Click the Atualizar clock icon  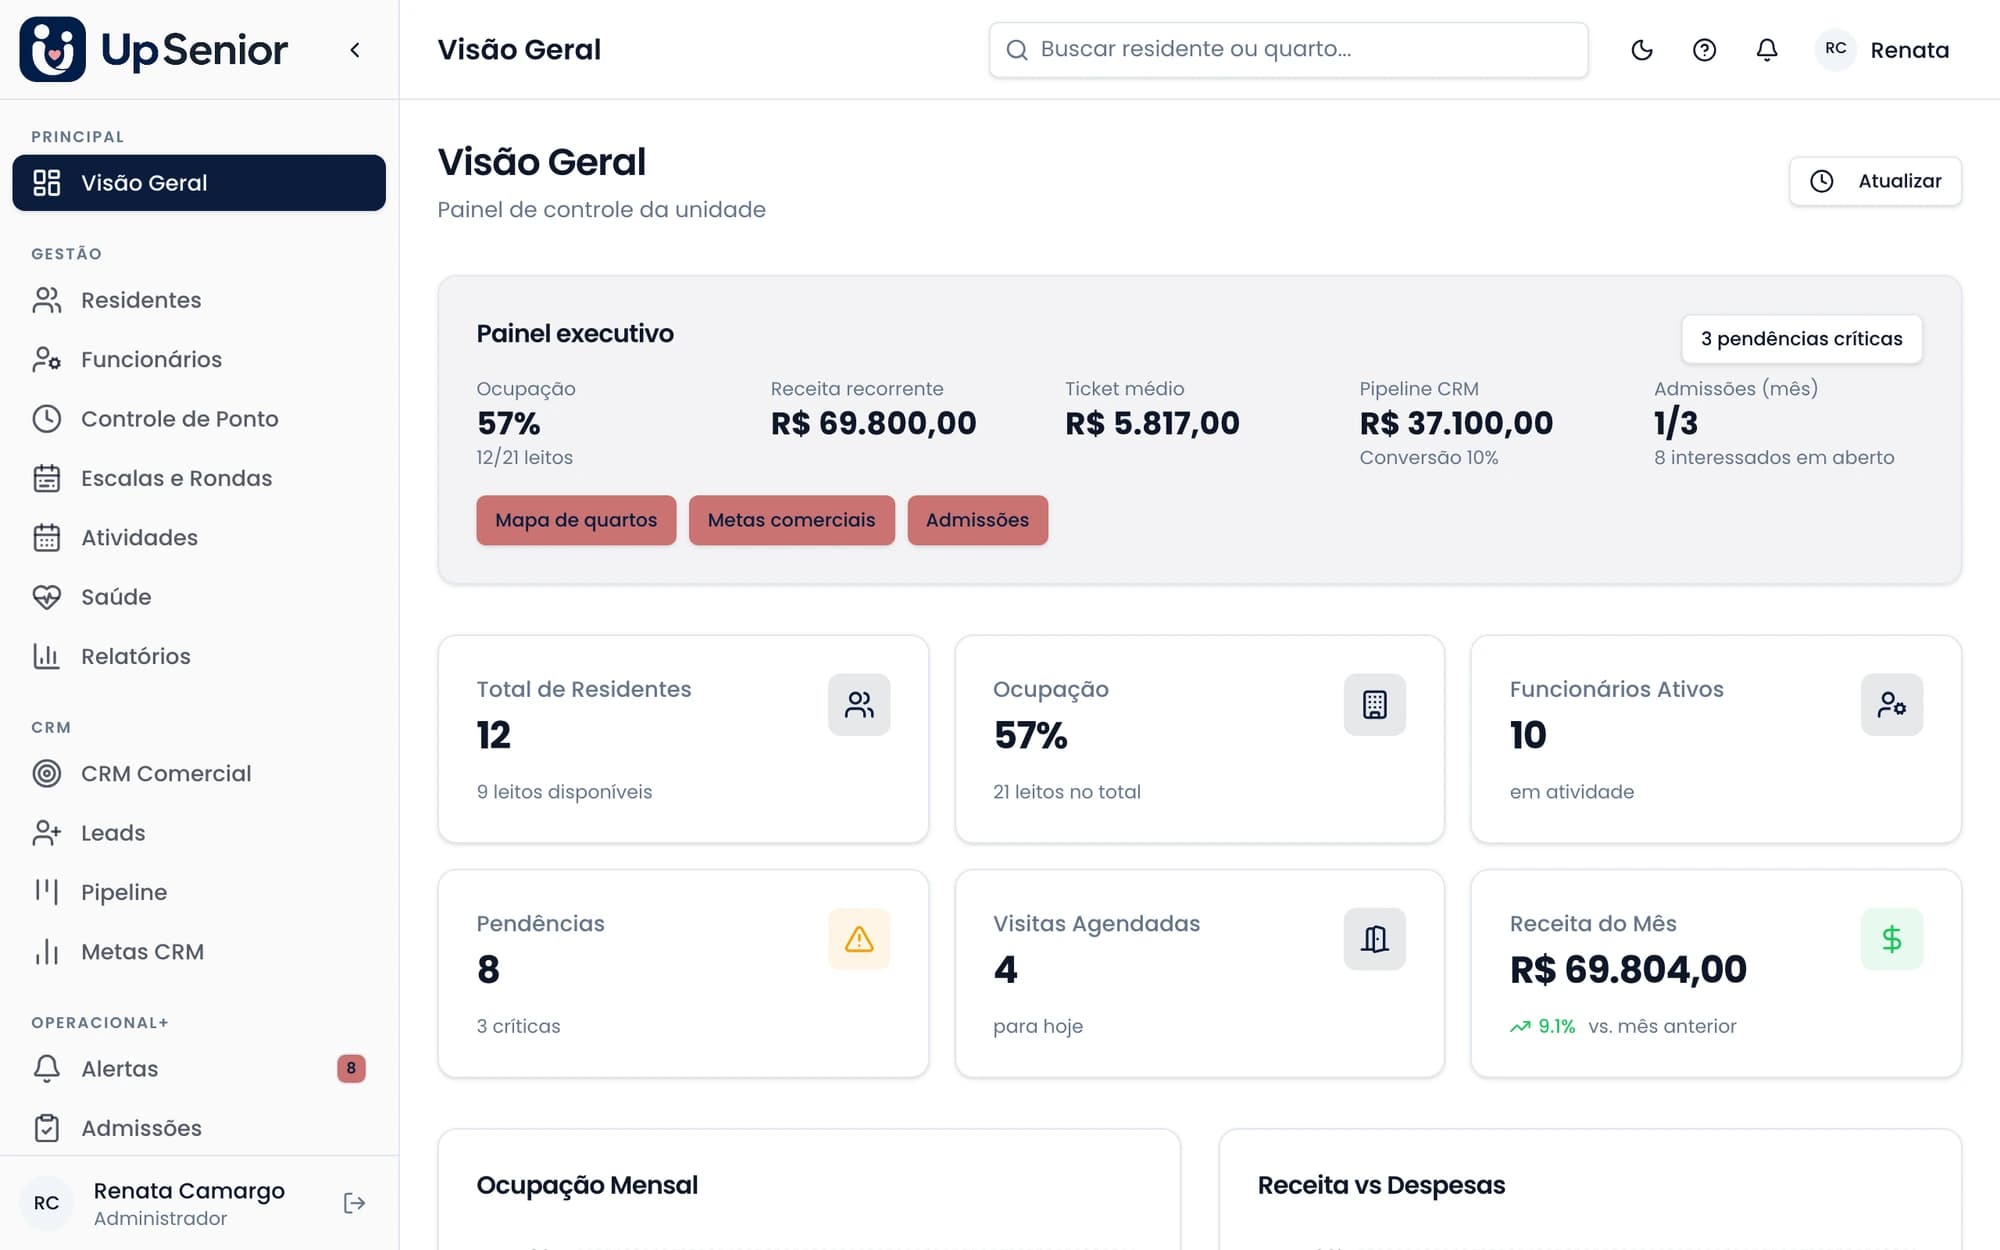point(1822,181)
